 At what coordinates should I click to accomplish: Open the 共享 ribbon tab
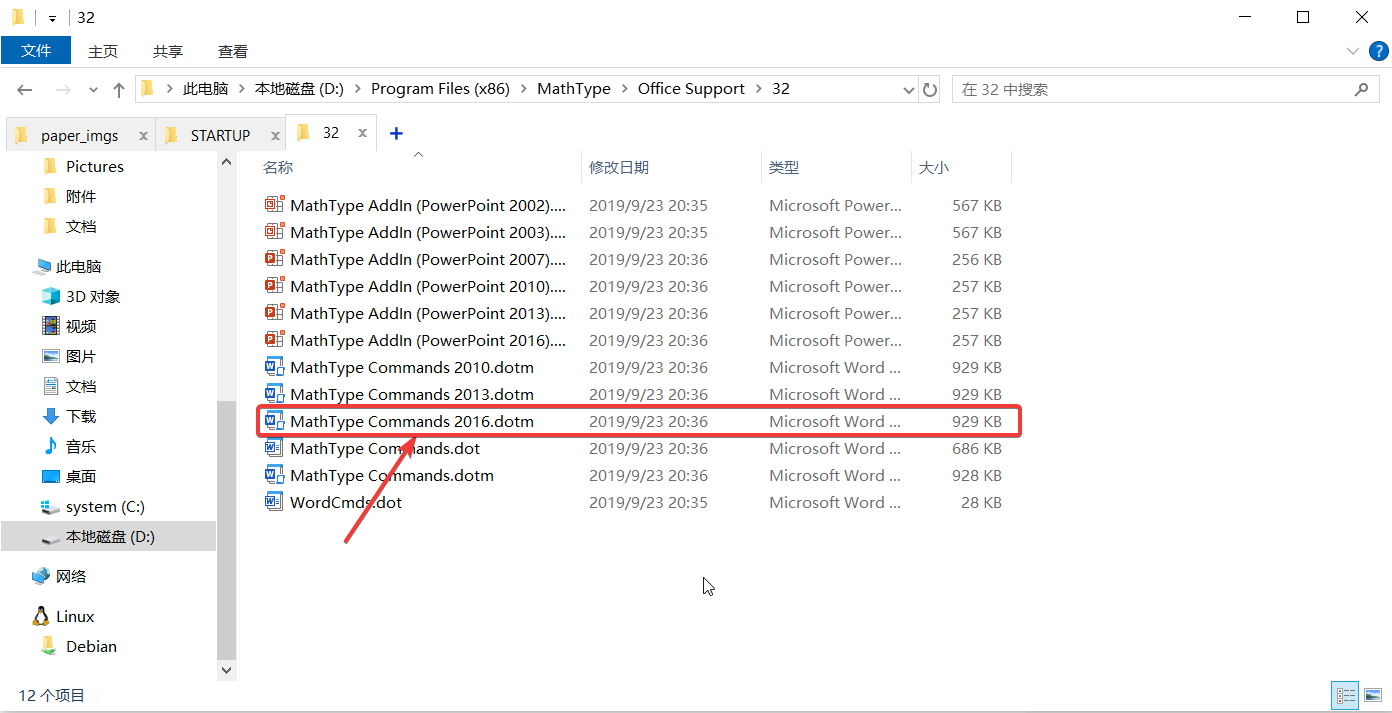tap(168, 51)
